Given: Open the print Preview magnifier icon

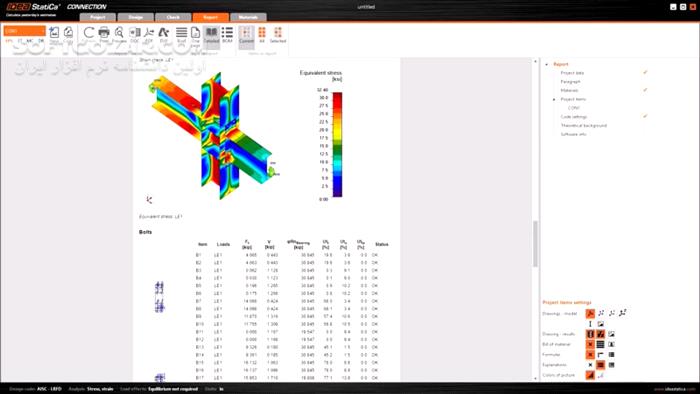Looking at the screenshot, I should click(119, 33).
